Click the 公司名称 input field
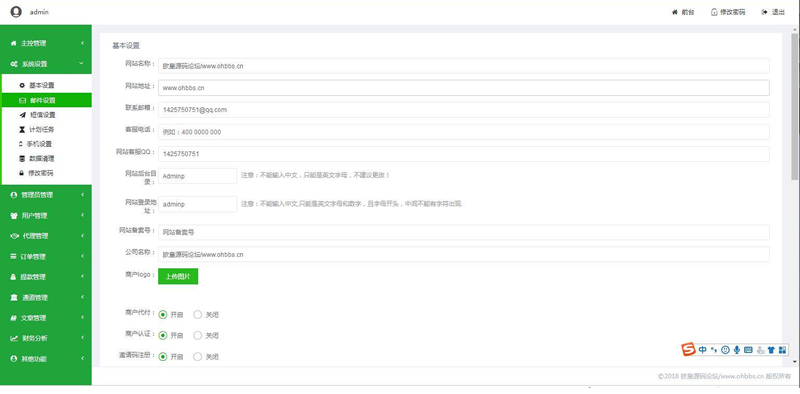The height and width of the screenshot is (394, 800). [x=464, y=254]
